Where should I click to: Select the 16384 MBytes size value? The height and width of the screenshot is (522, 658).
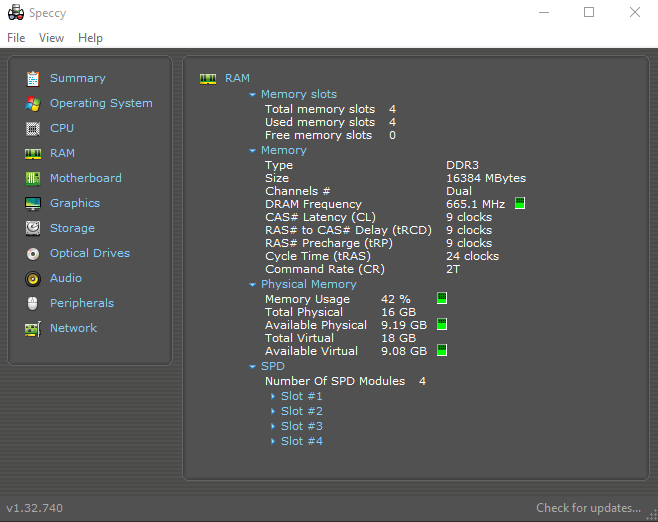(486, 178)
